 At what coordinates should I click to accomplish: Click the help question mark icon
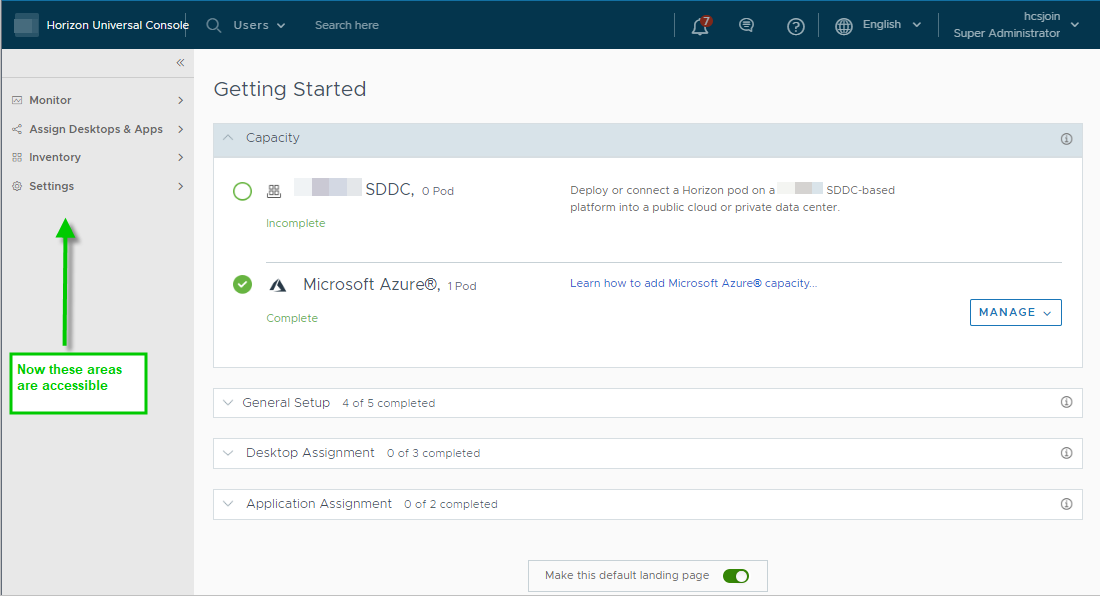pyautogui.click(x=796, y=27)
